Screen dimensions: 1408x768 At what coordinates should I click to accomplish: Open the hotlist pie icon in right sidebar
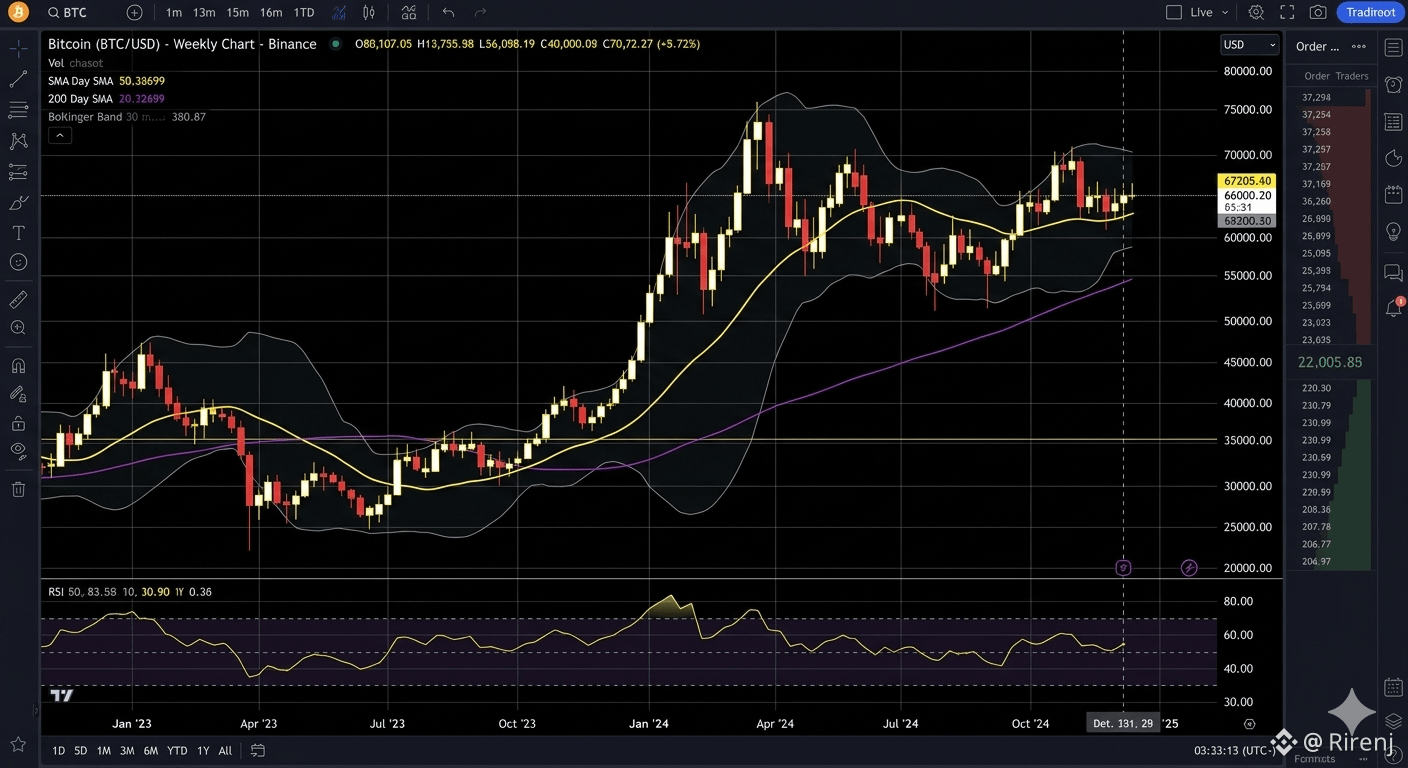pos(1393,158)
